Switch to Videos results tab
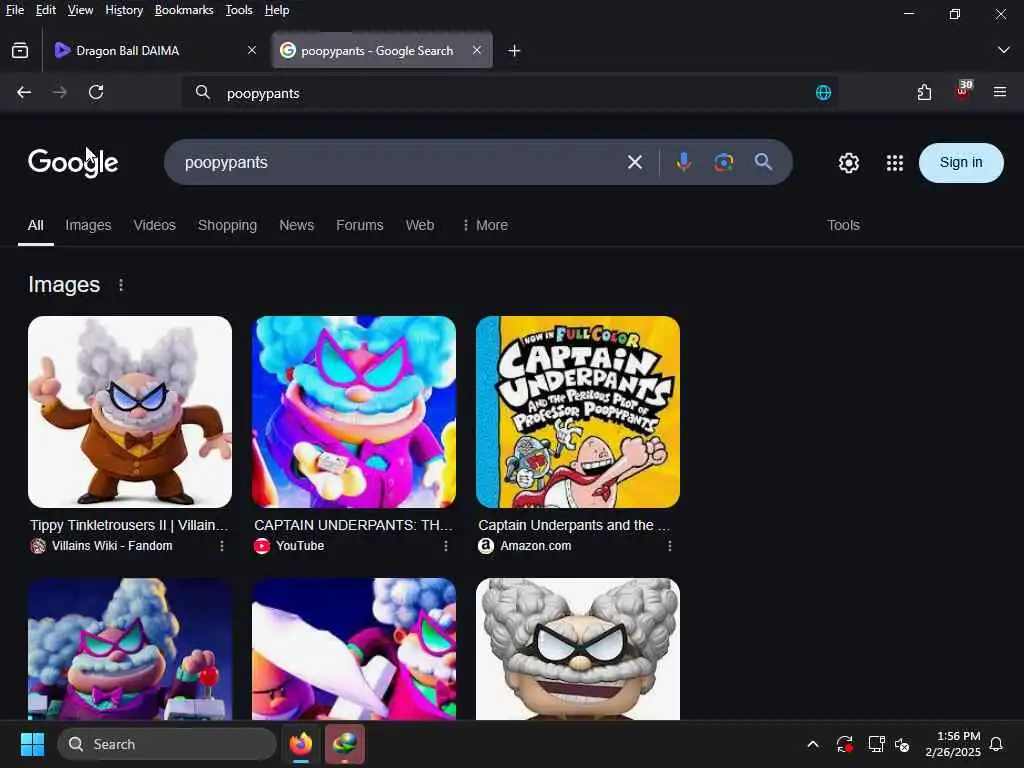The height and width of the screenshot is (768, 1024). (x=155, y=225)
